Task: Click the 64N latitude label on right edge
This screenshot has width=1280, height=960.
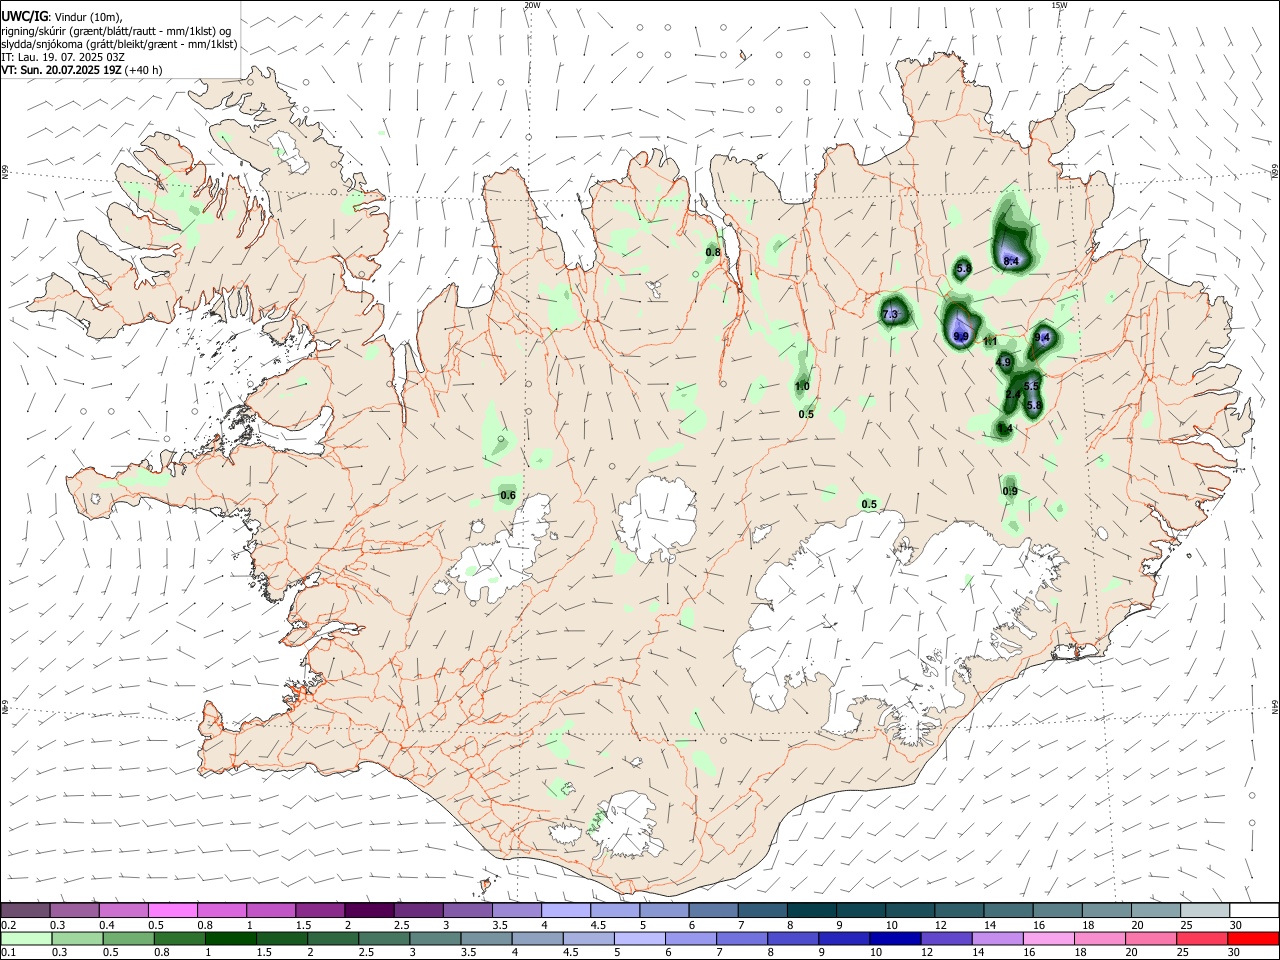Action: (1274, 706)
